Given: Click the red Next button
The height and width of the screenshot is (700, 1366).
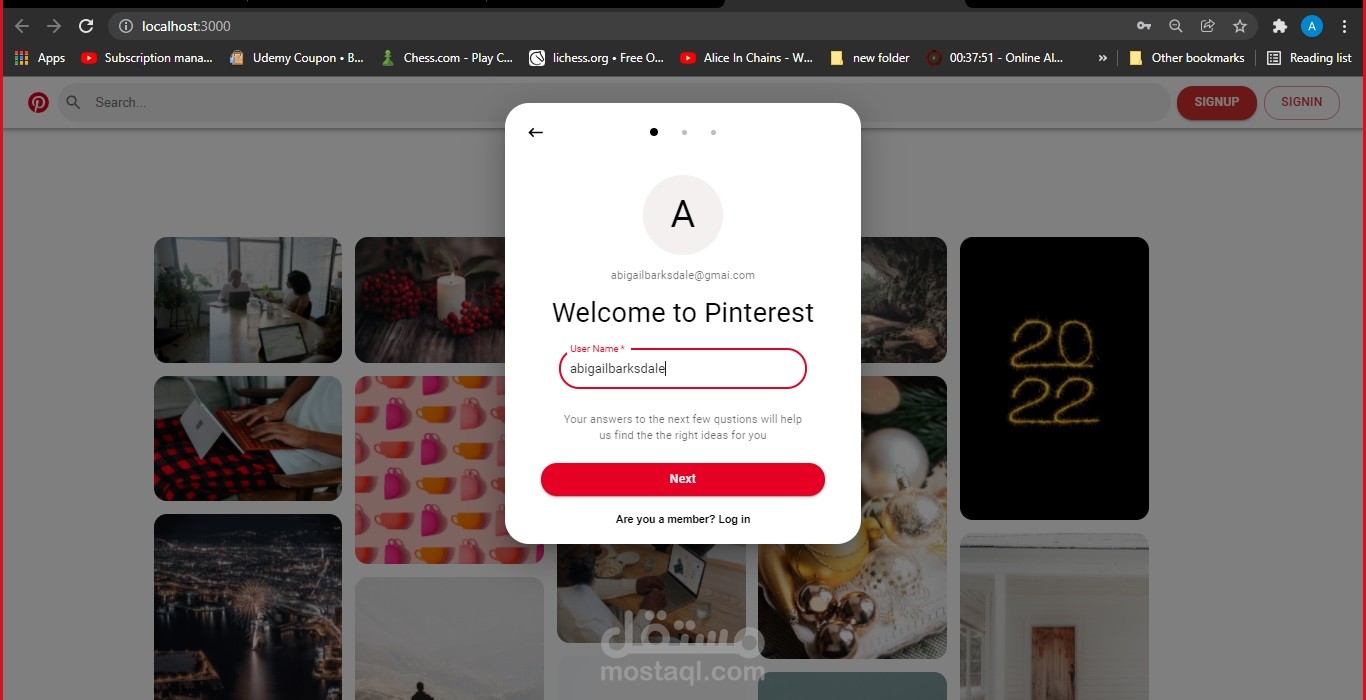Looking at the screenshot, I should 683,479.
